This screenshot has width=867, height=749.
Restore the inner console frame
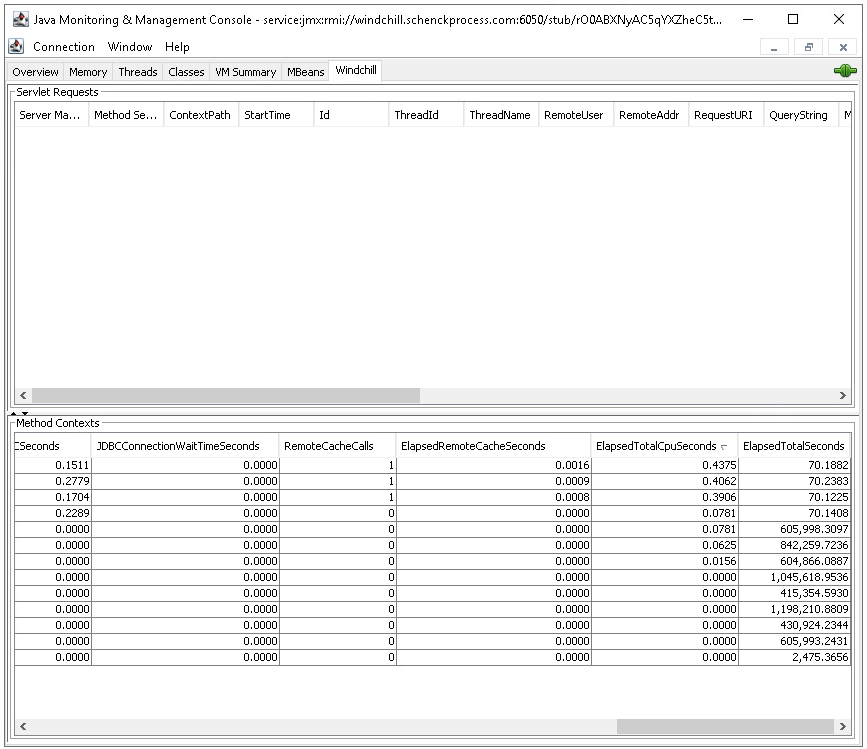(x=809, y=47)
